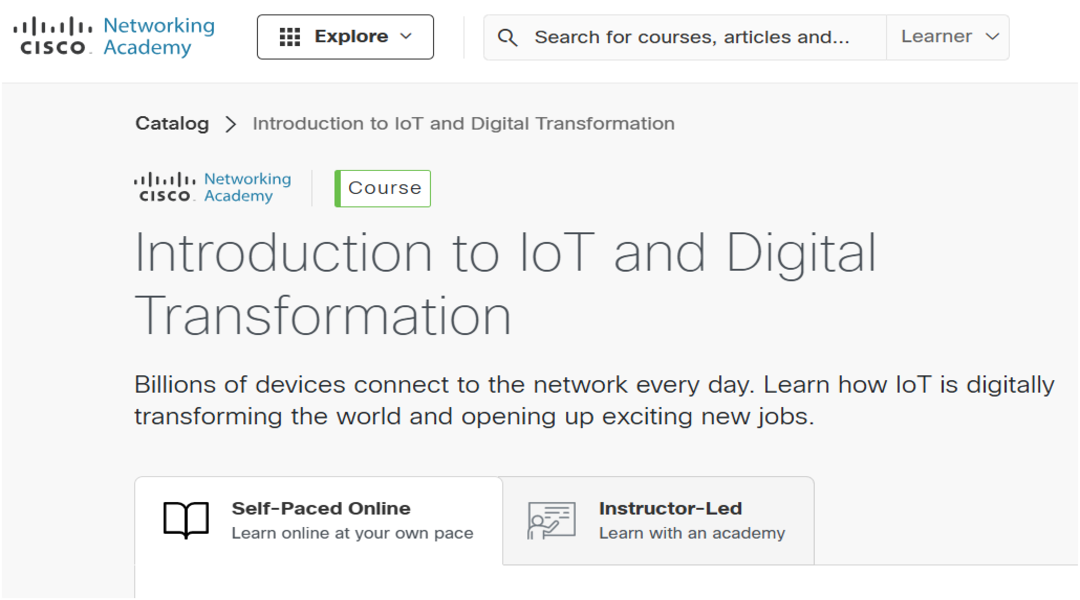Image resolution: width=1080 pixels, height=600 pixels.
Task: Expand the Explore menu chevron
Action: click(405, 37)
